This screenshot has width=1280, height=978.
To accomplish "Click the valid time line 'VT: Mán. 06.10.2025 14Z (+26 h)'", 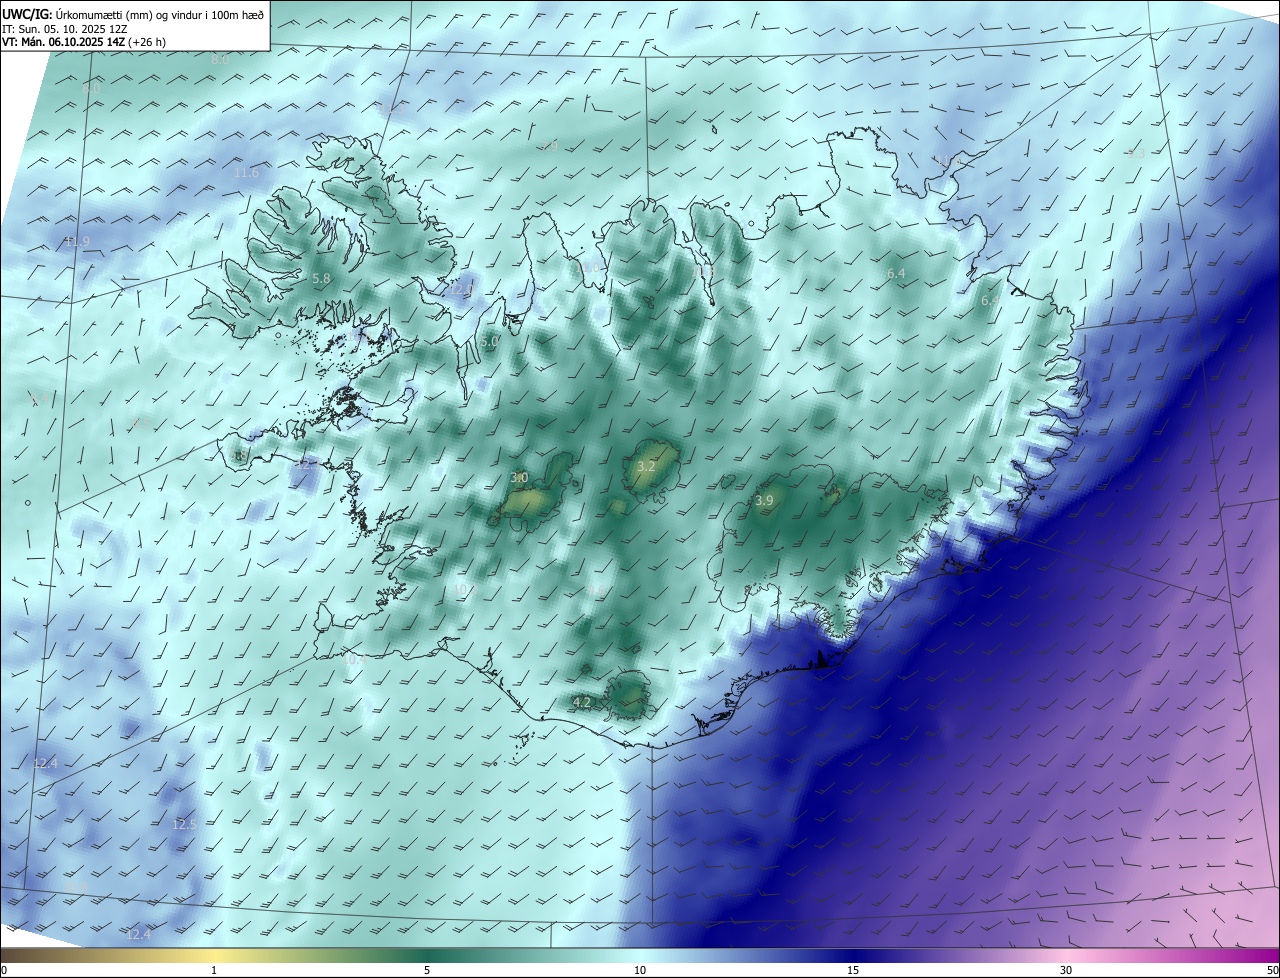I will pyautogui.click(x=84, y=42).
